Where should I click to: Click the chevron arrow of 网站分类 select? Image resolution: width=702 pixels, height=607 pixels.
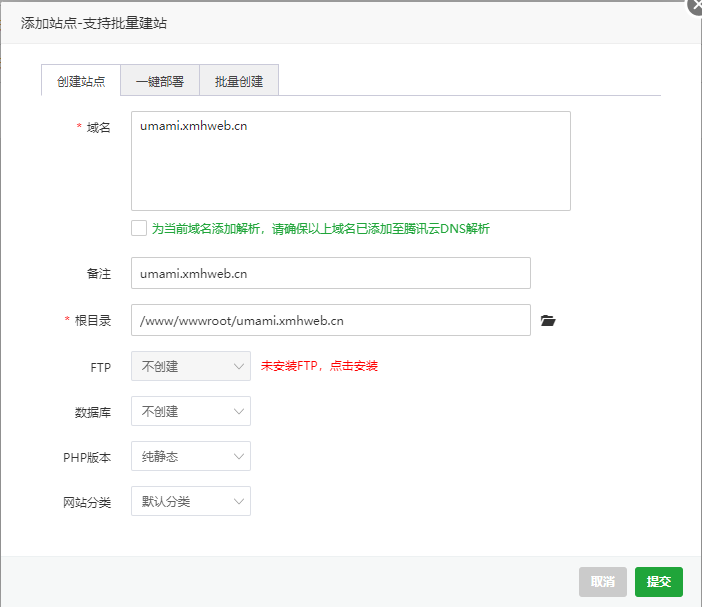[x=239, y=501]
